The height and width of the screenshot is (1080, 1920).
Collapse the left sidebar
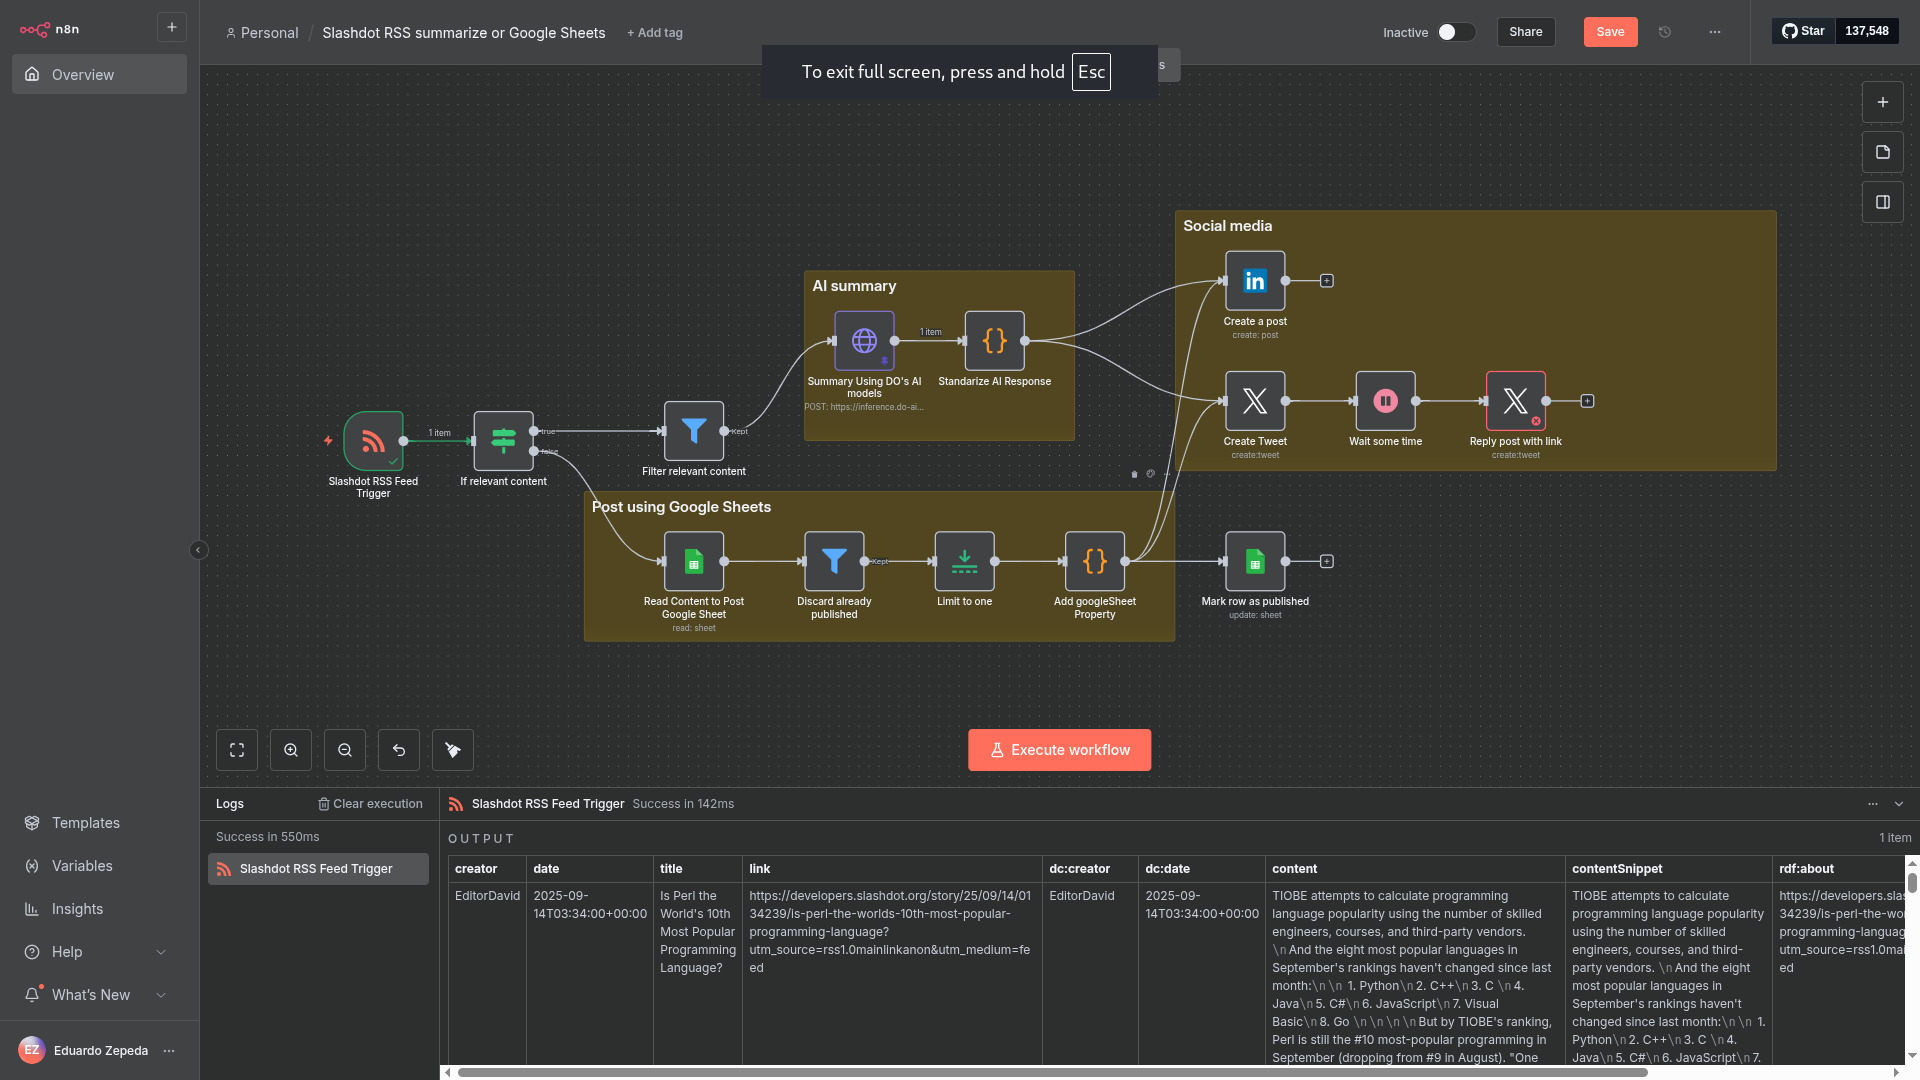tap(198, 550)
